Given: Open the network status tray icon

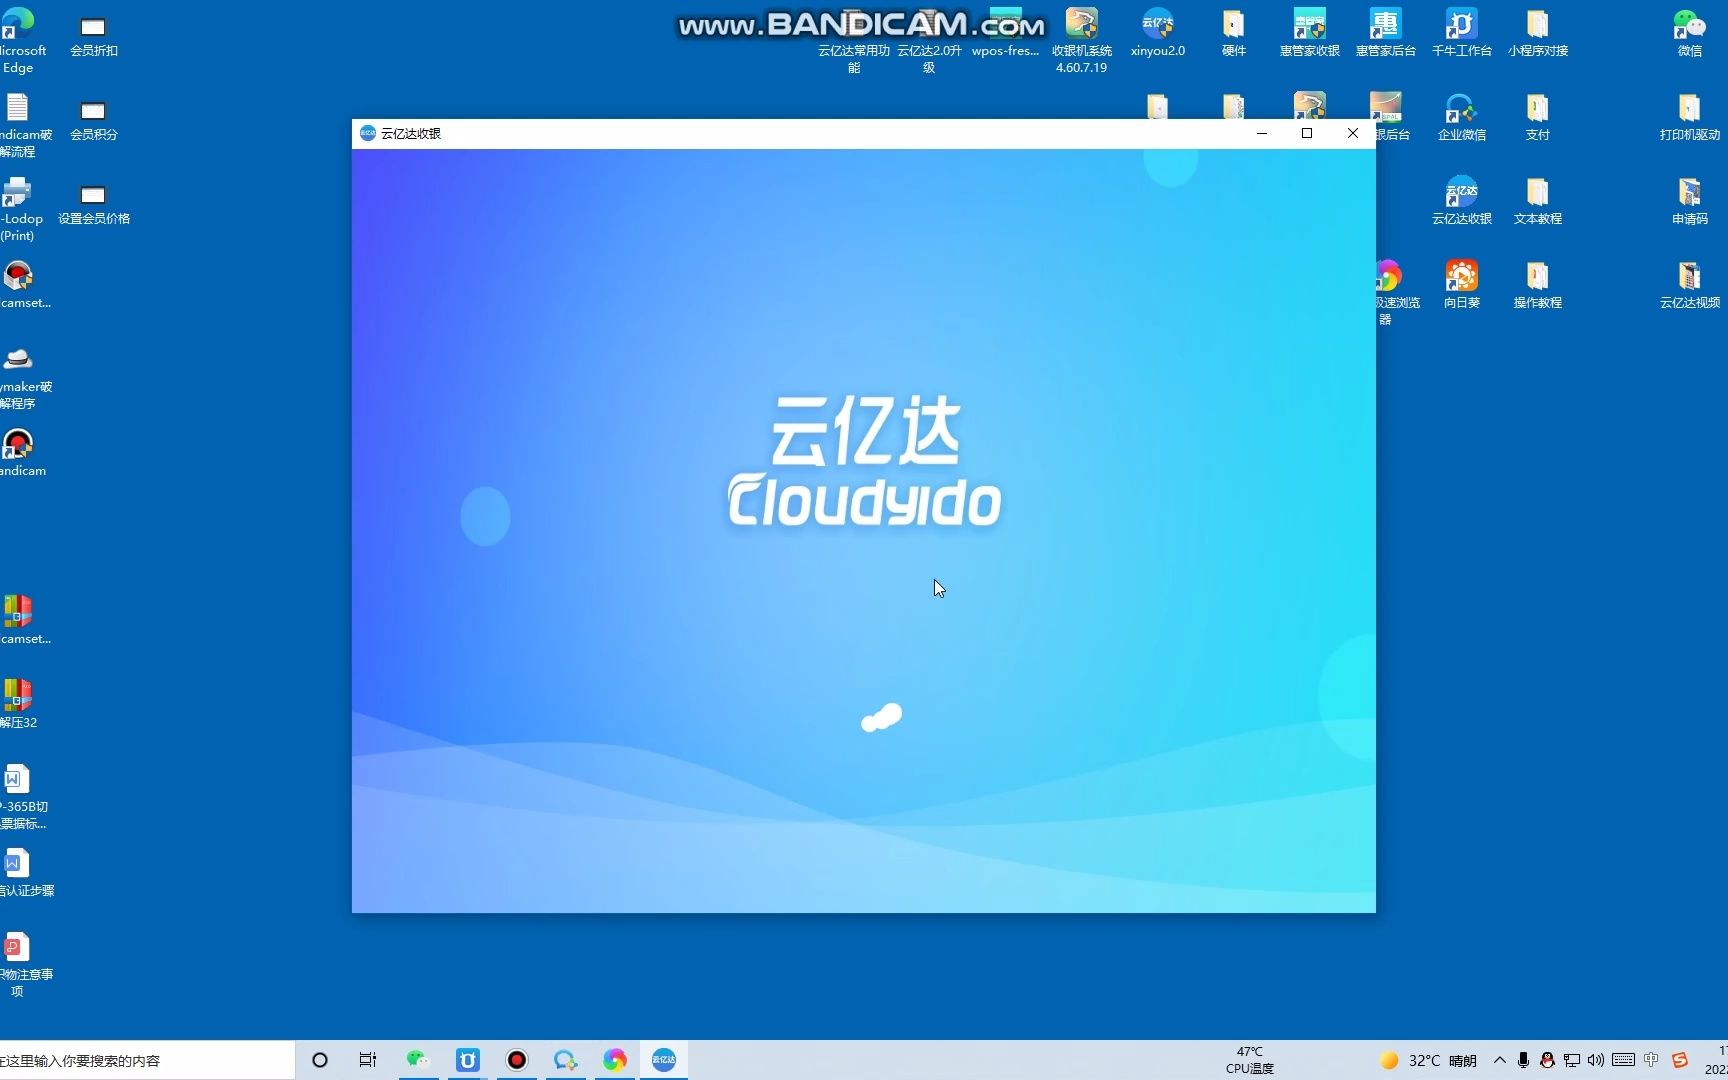Looking at the screenshot, I should point(1572,1060).
